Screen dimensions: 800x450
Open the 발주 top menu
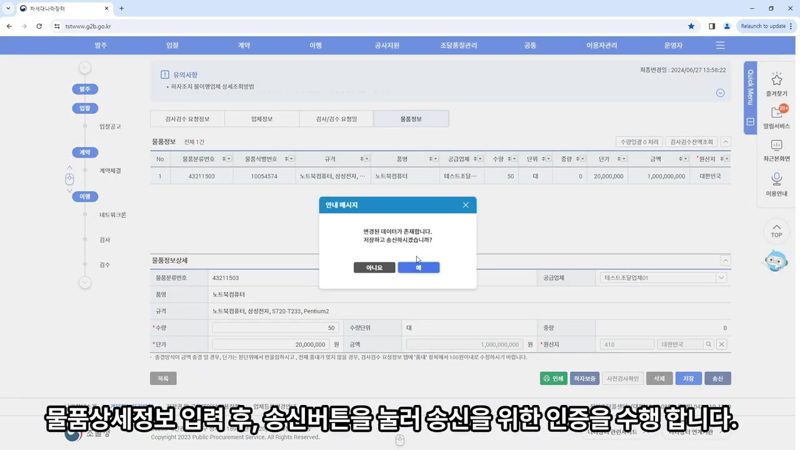101,45
